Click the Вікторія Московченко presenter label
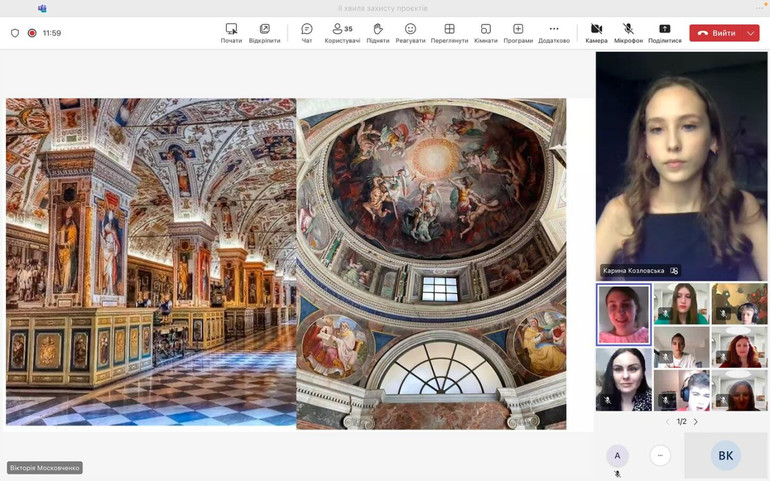 (45, 468)
